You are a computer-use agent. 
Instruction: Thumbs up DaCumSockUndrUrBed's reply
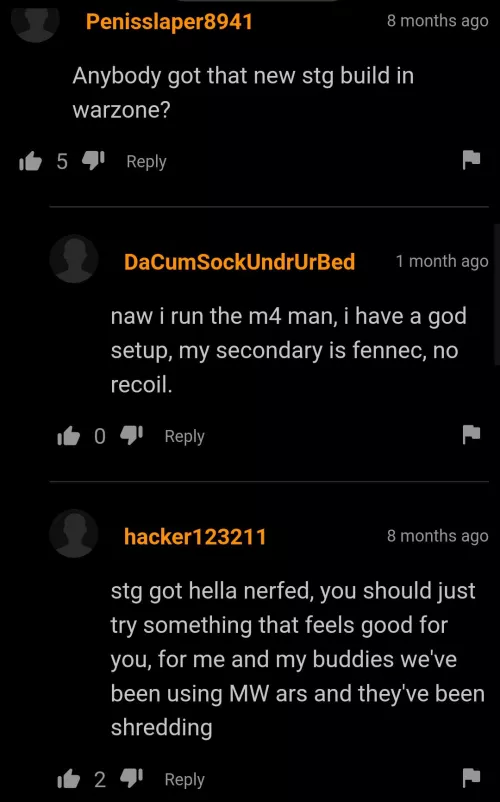[69, 436]
